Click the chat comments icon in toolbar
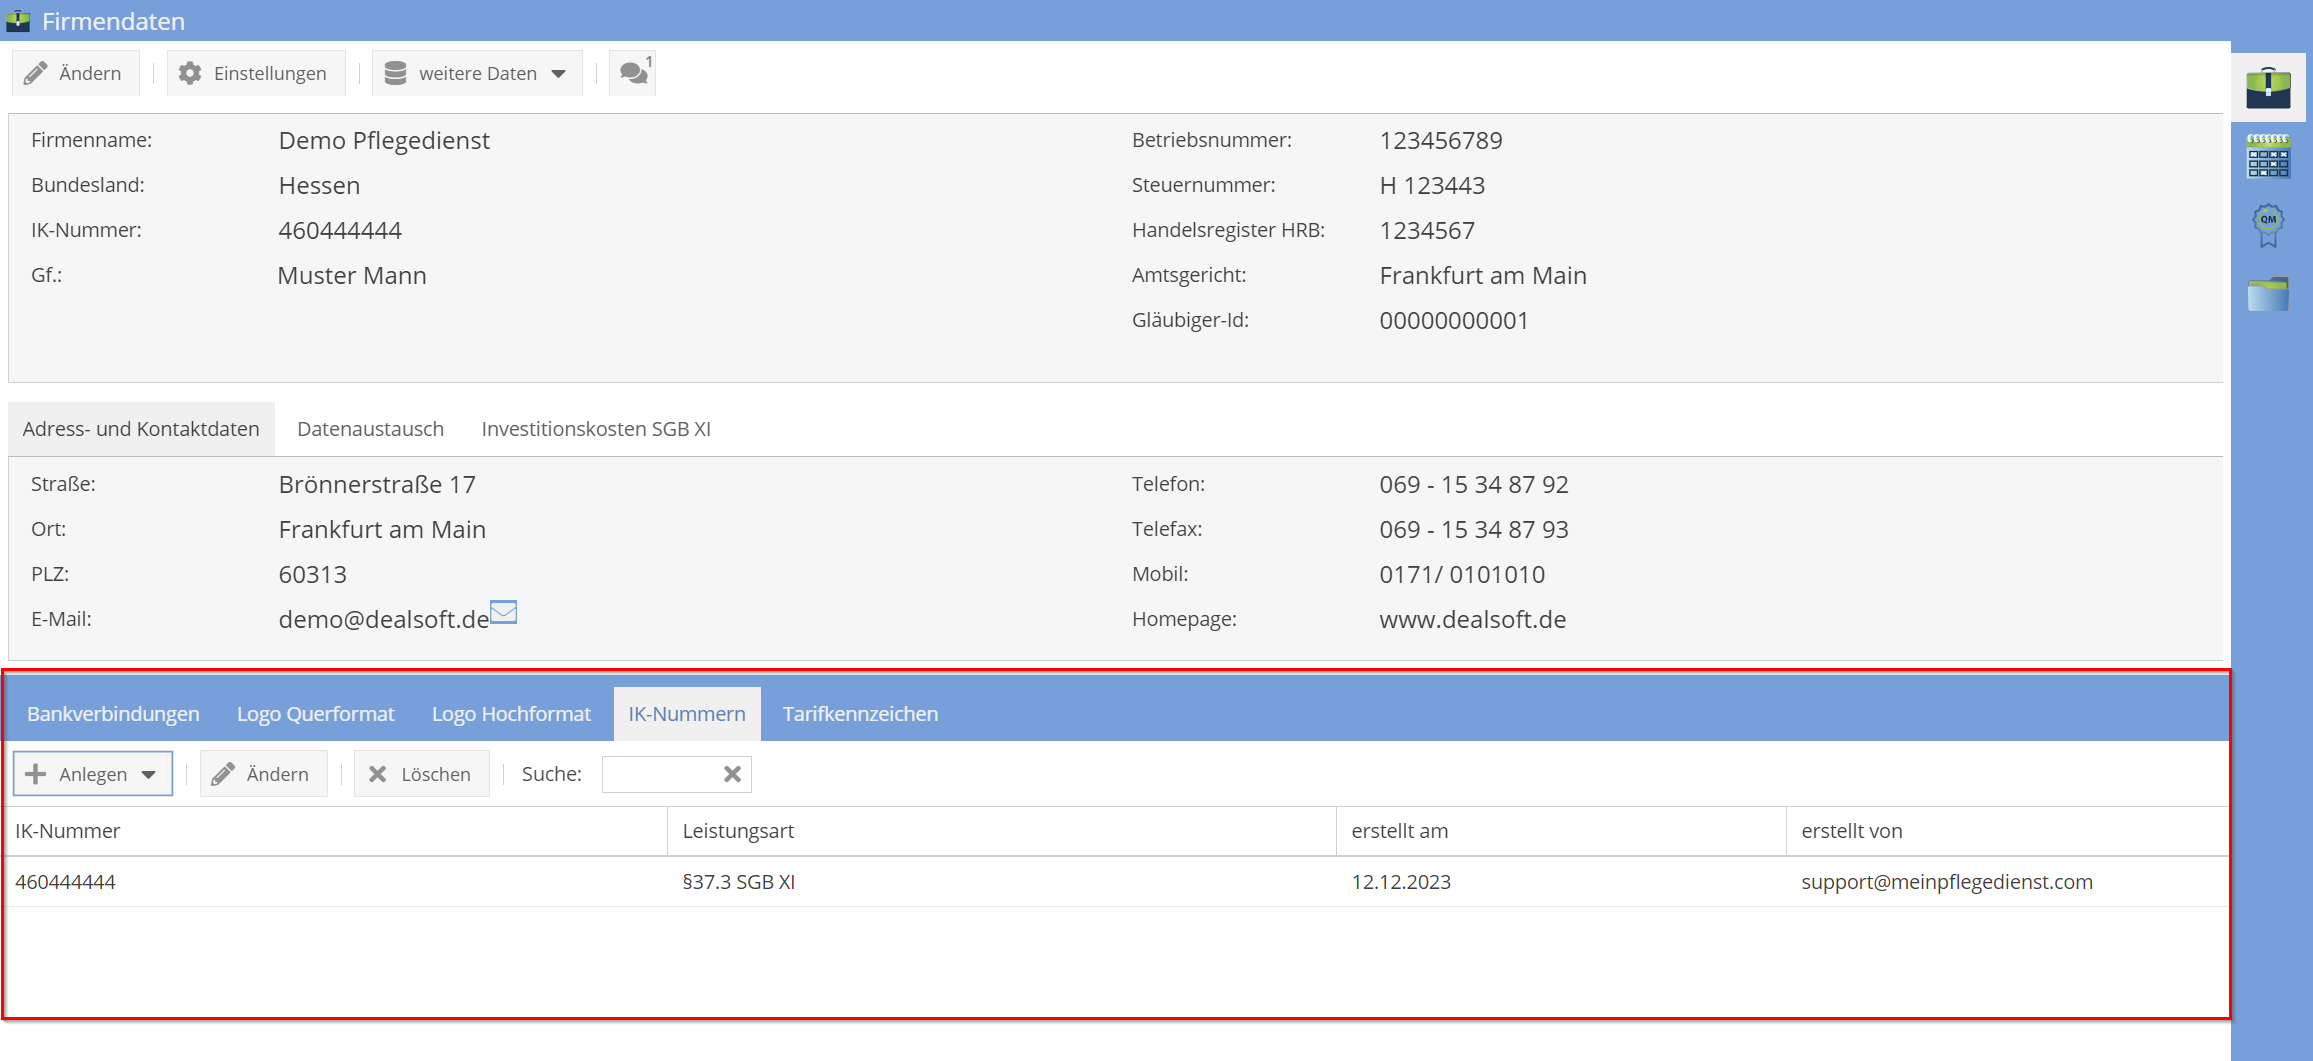The width and height of the screenshot is (2313, 1061). (x=633, y=73)
